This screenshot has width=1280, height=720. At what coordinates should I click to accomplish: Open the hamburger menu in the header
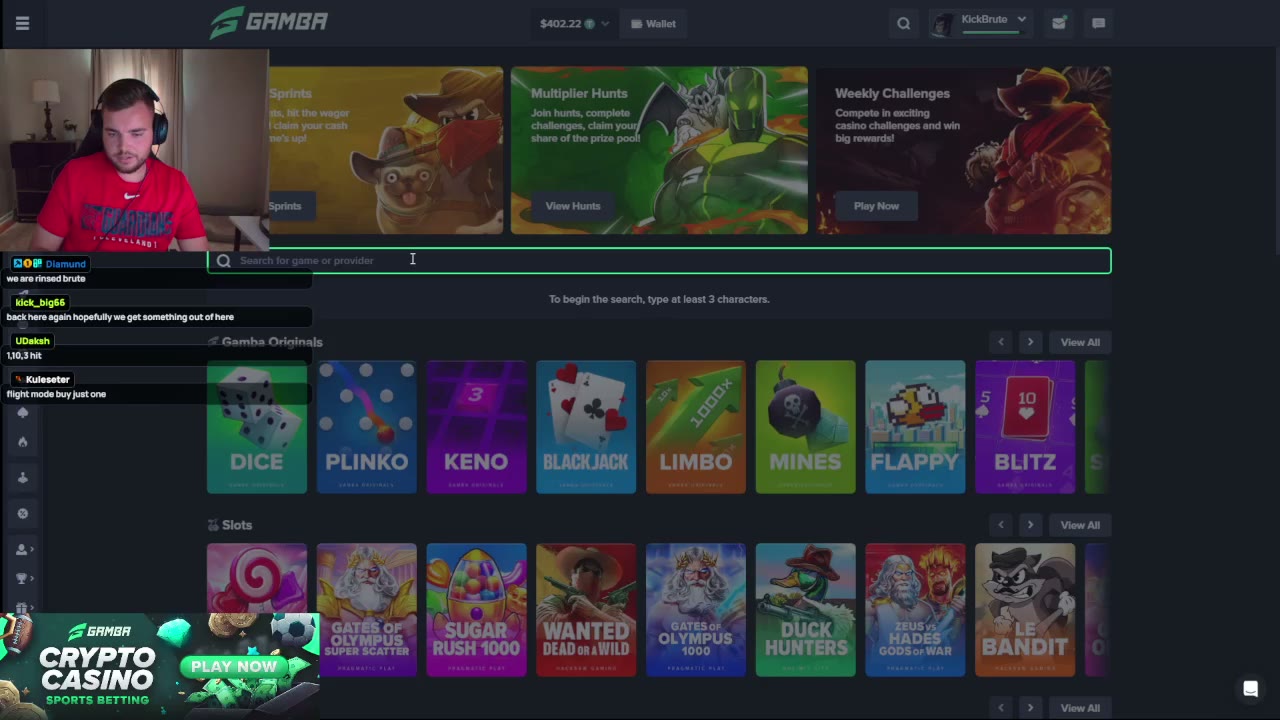coord(22,23)
